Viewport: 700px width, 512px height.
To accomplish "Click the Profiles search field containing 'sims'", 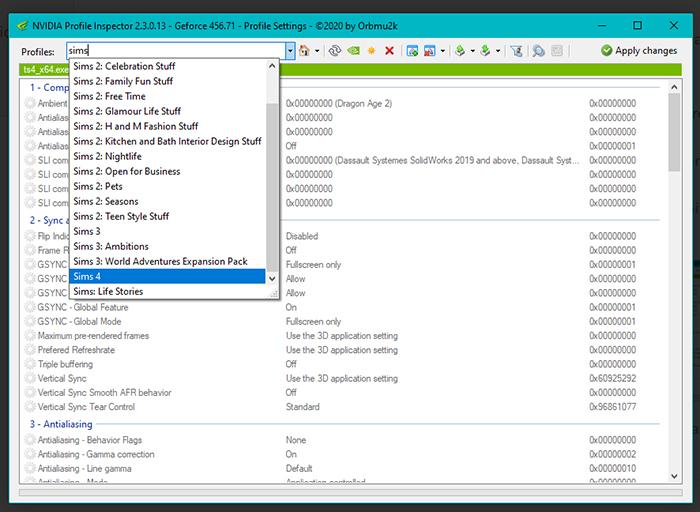I will [x=176, y=51].
